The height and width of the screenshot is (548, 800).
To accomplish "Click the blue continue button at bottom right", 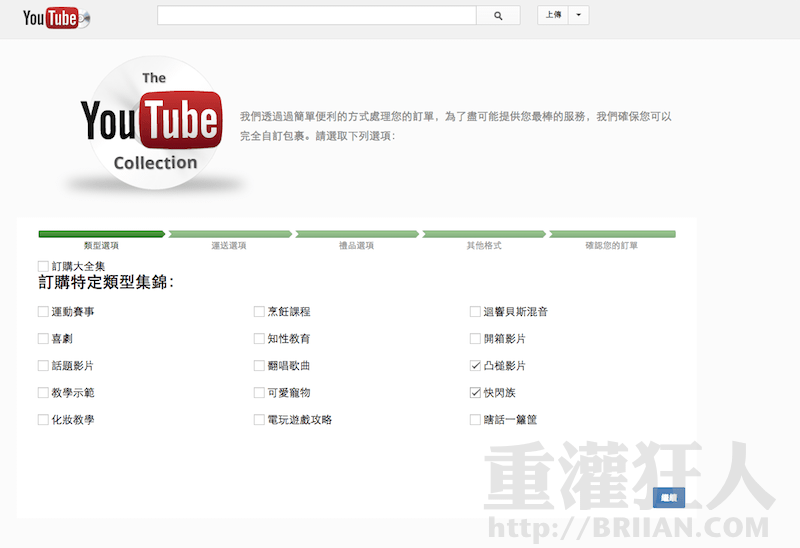I will (x=668, y=497).
